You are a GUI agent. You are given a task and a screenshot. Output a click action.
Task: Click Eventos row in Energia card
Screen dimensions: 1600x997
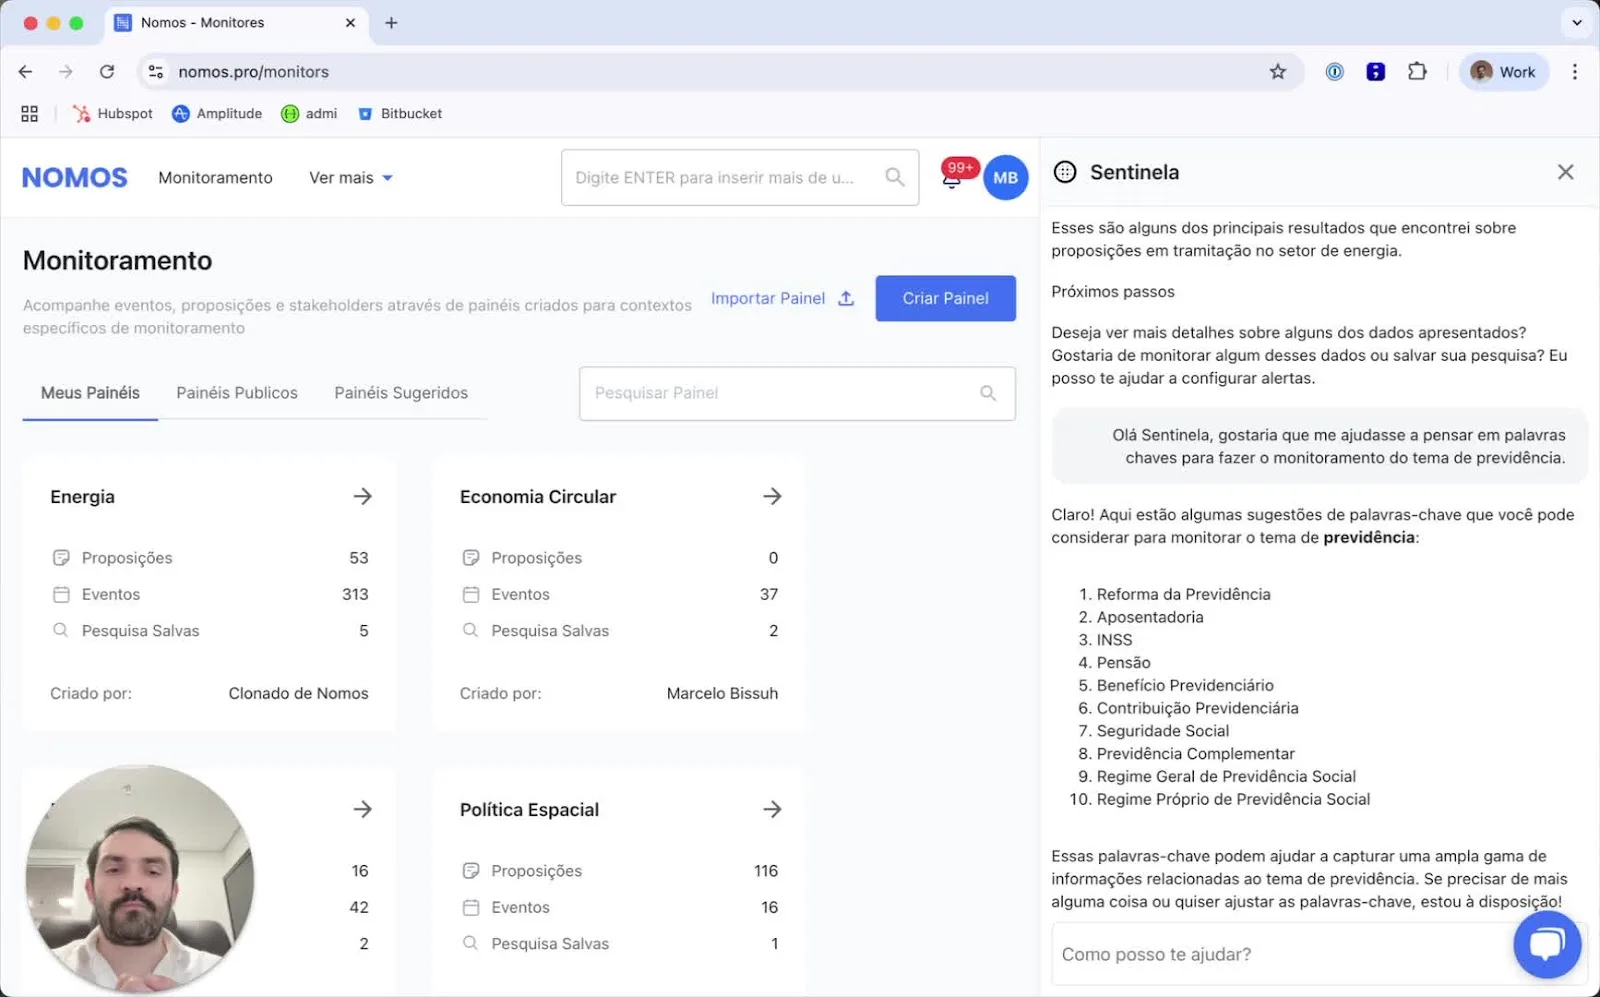click(x=209, y=594)
